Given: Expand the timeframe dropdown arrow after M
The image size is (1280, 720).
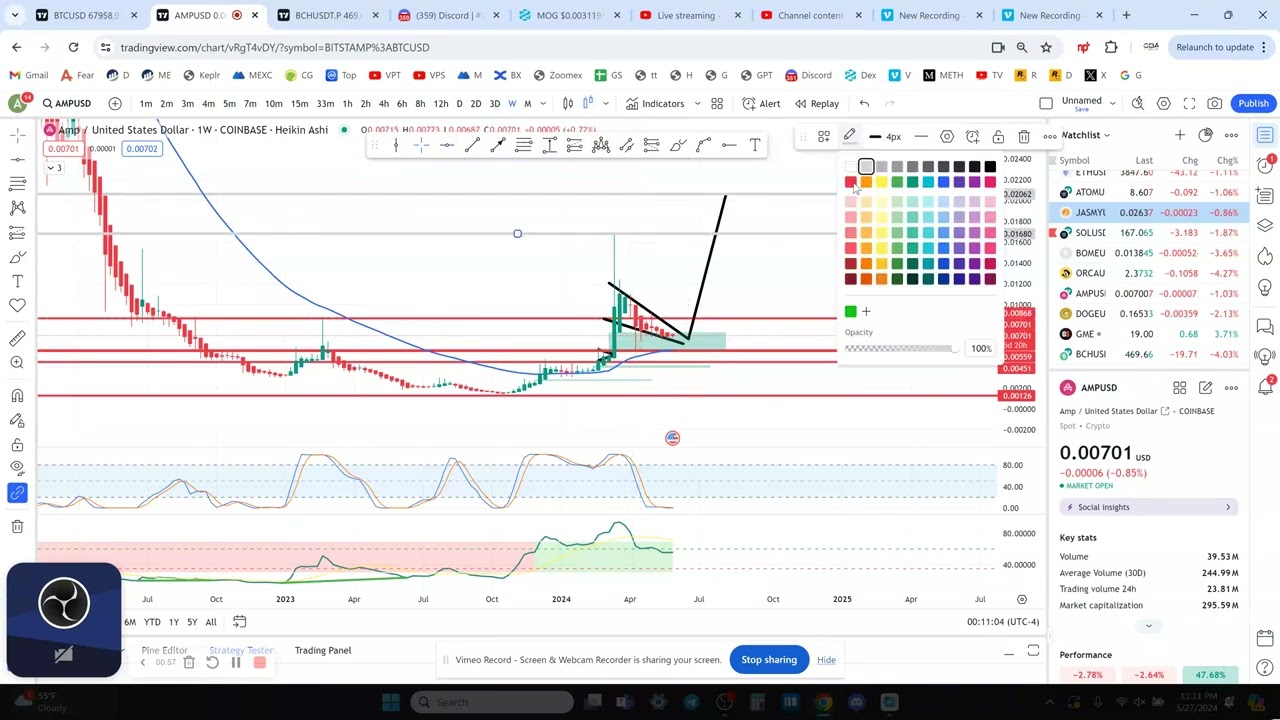Looking at the screenshot, I should 543,104.
